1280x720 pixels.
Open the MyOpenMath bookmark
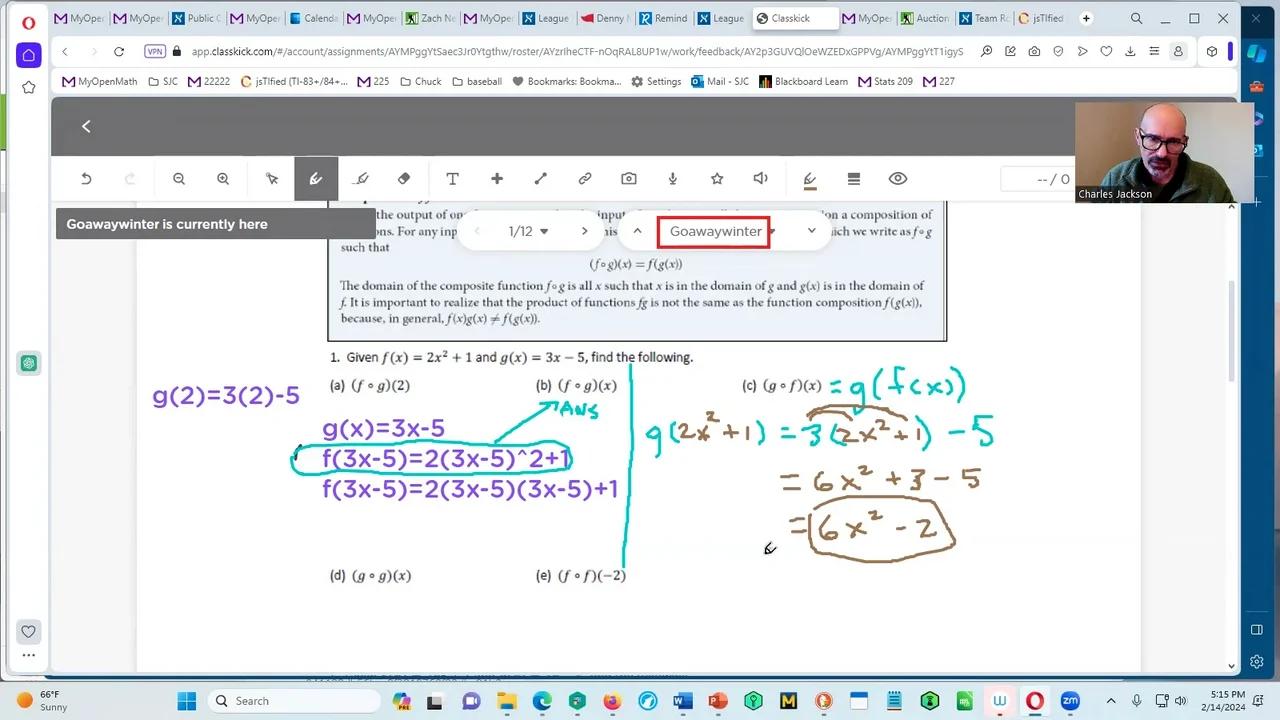(99, 81)
